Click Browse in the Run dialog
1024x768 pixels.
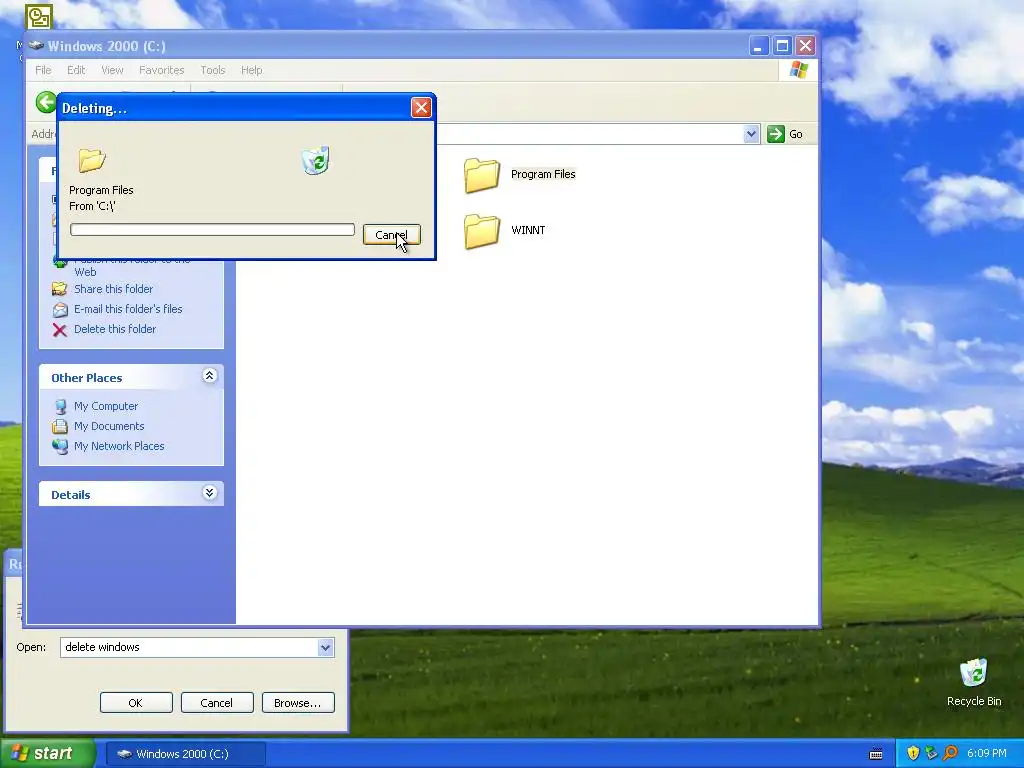pyautogui.click(x=298, y=703)
